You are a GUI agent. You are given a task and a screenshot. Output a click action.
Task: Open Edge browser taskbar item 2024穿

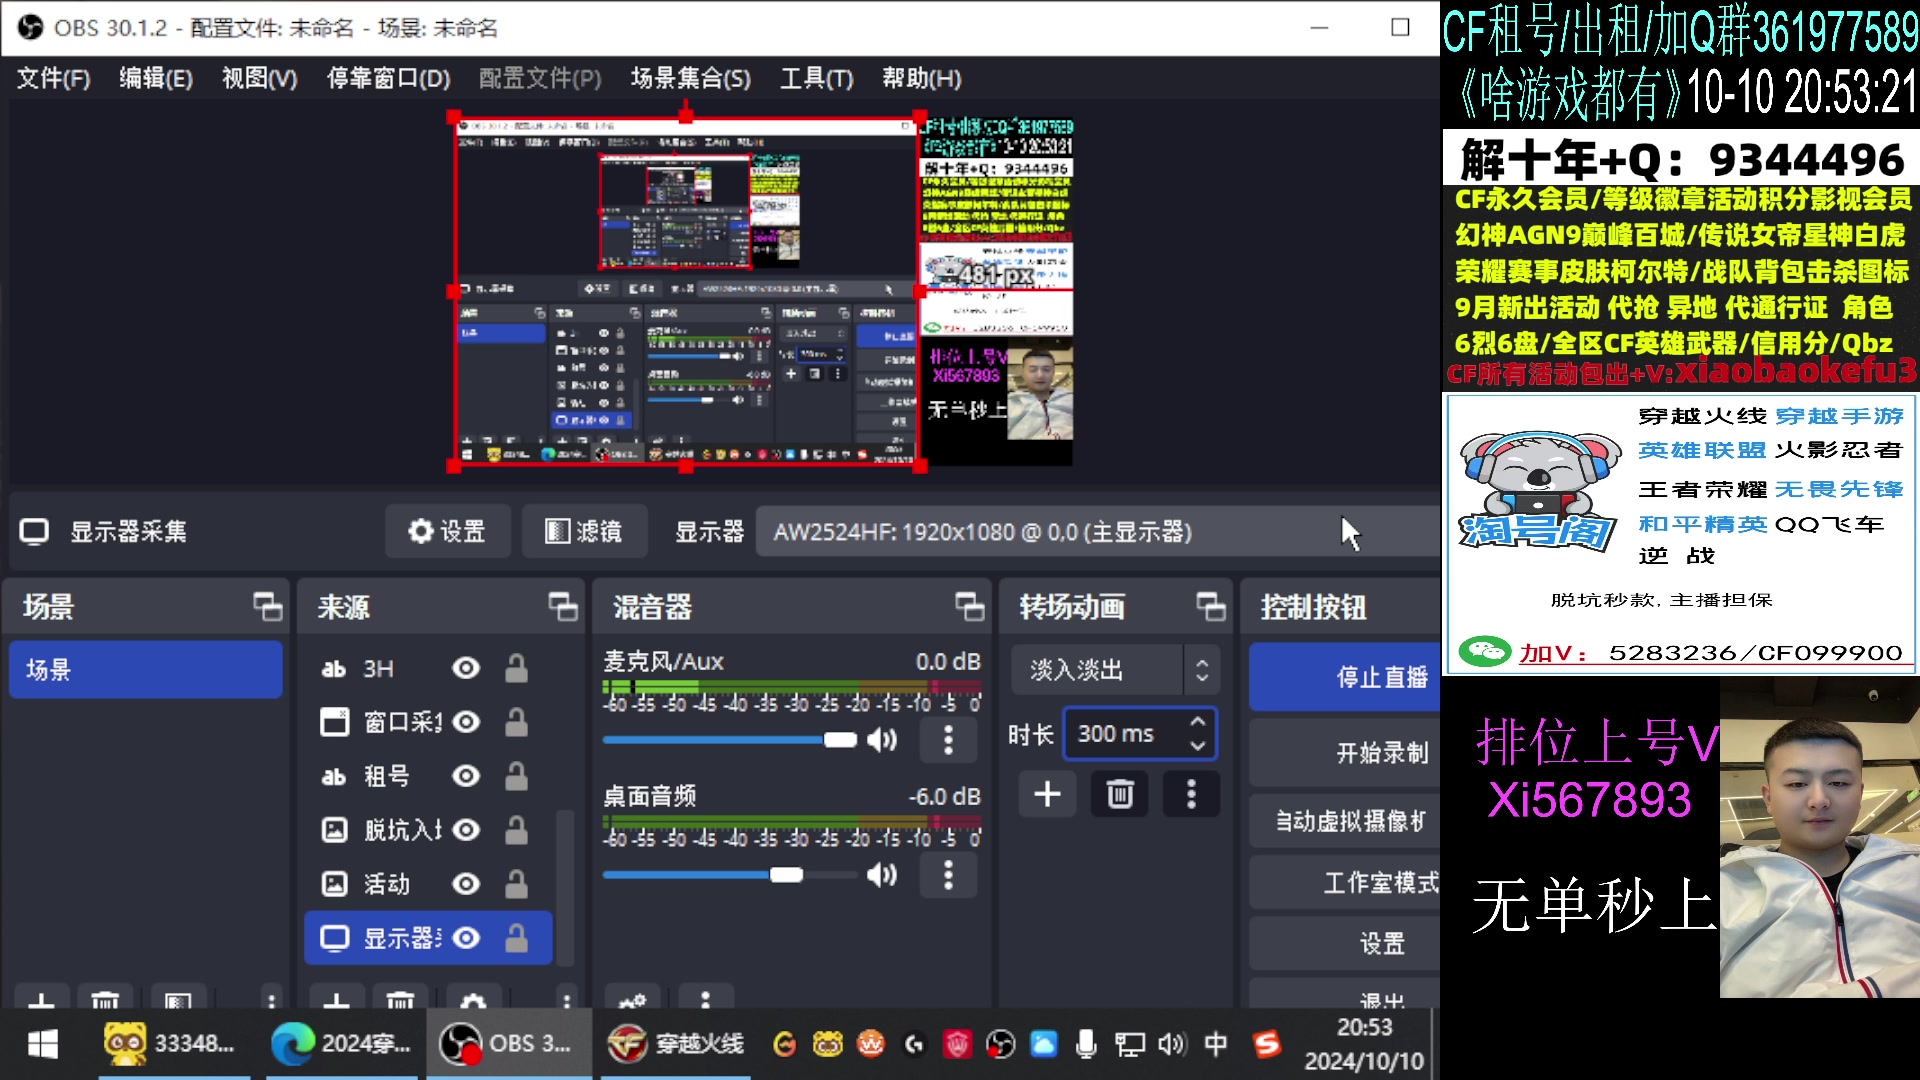click(x=341, y=1044)
